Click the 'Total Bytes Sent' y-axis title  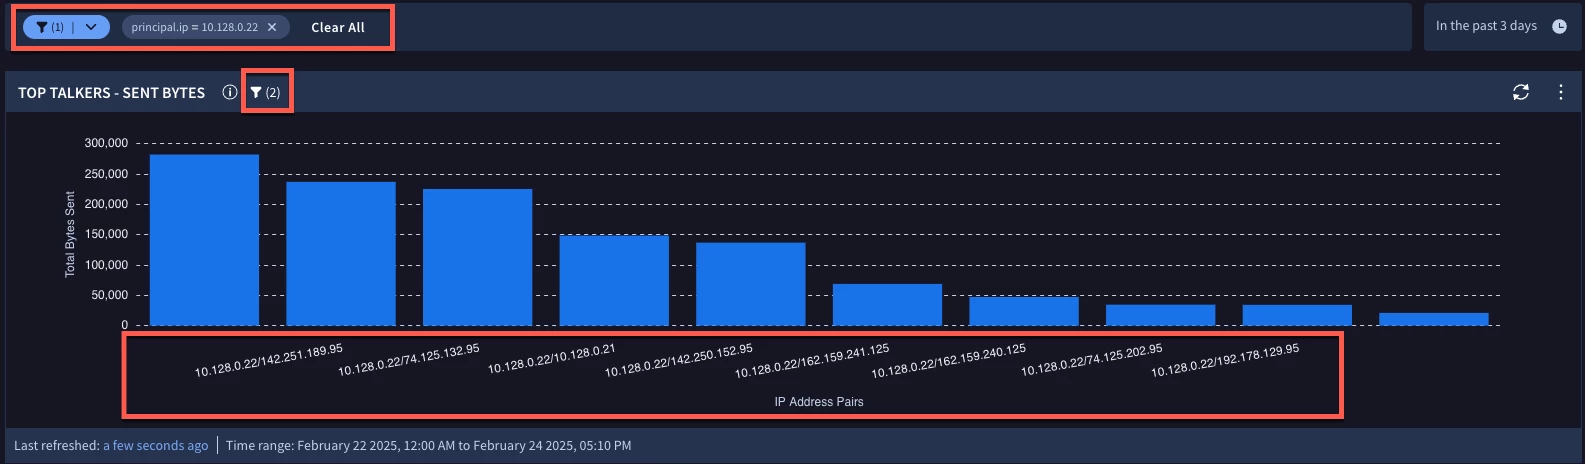[70, 234]
